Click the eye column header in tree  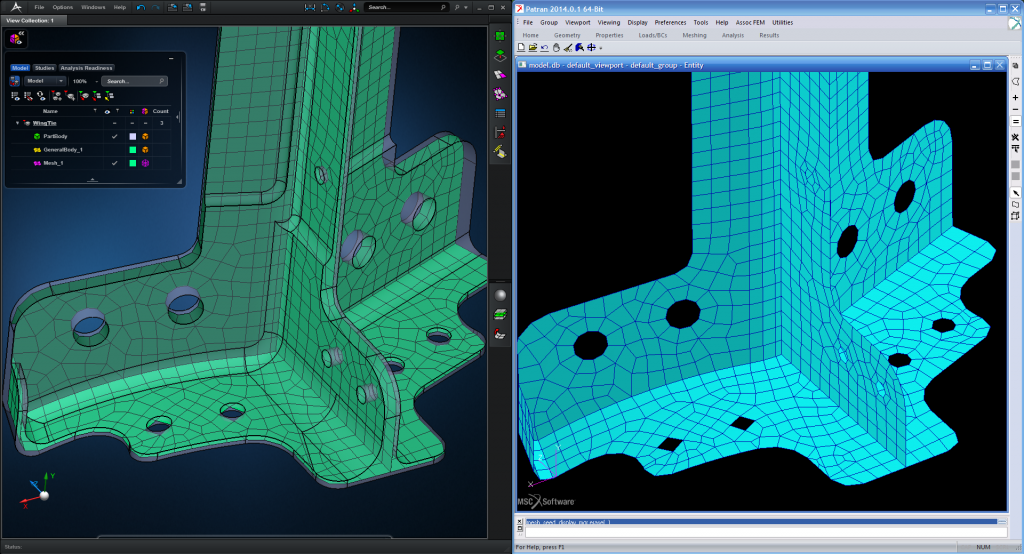pos(107,111)
